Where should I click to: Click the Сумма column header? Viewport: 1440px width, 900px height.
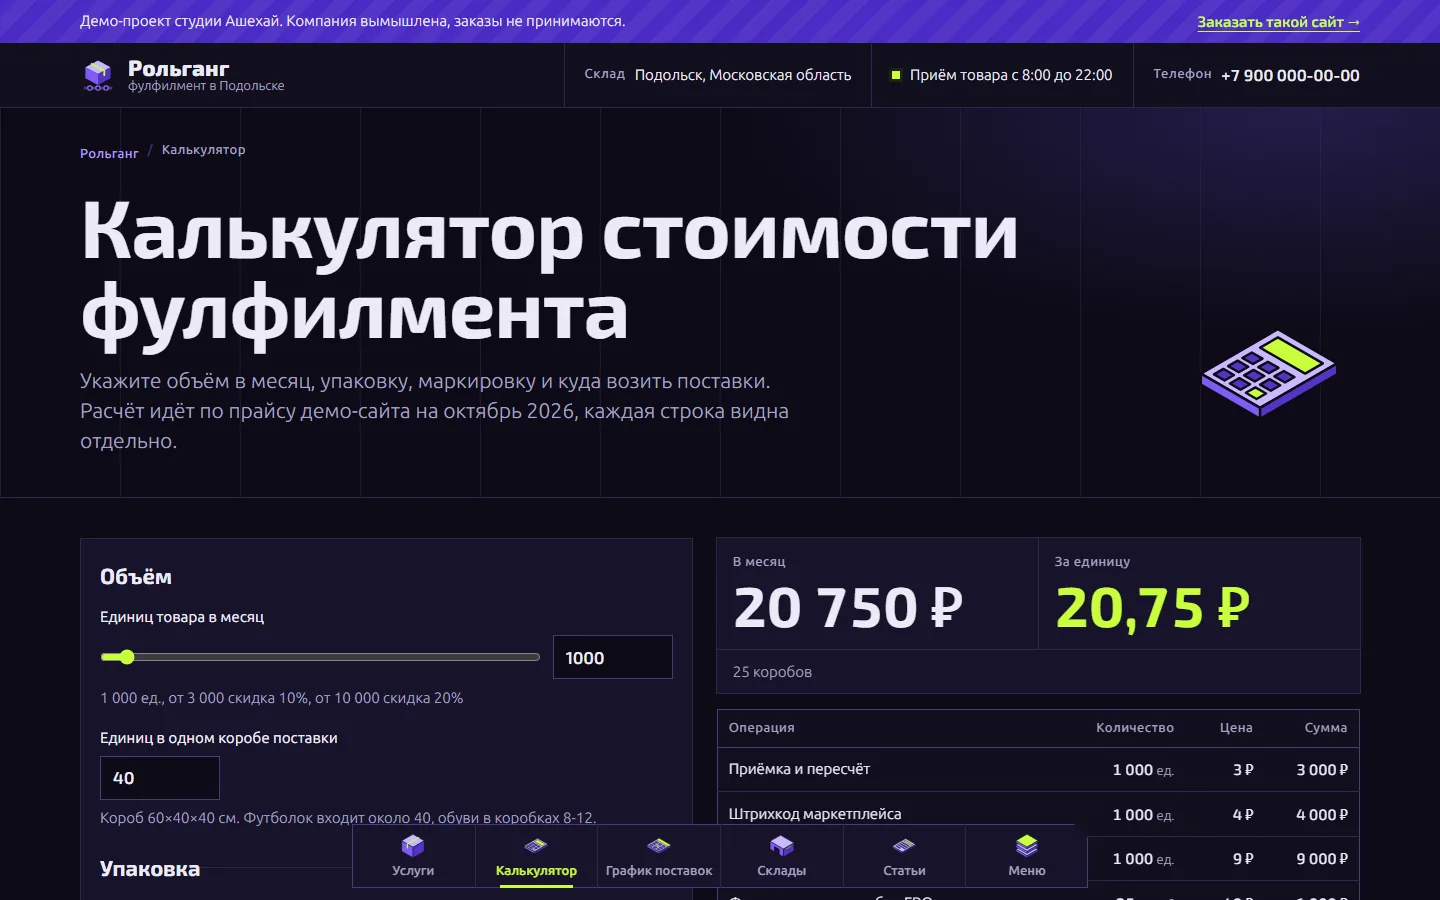click(x=1326, y=728)
